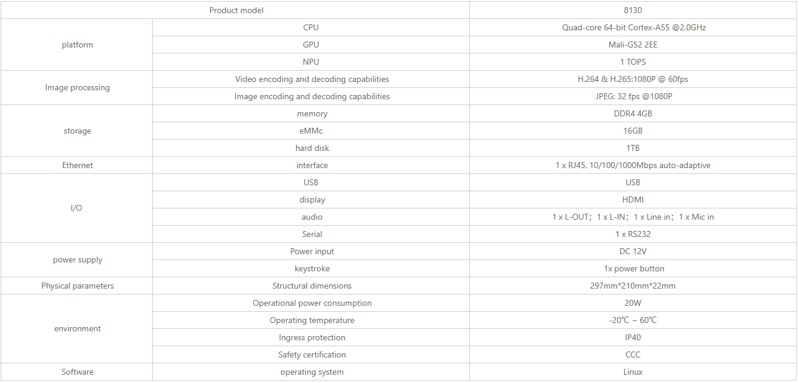
Task: Select the 8130 model value cell
Action: click(633, 10)
